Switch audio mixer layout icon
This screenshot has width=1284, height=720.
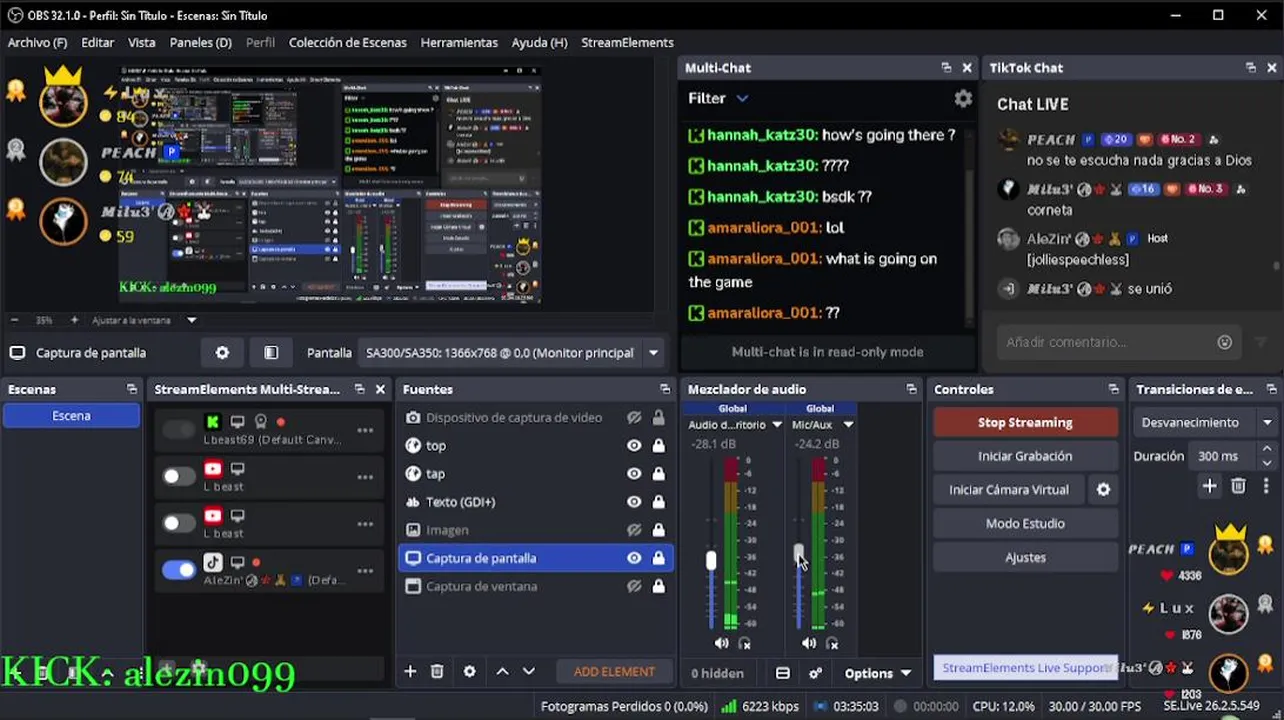click(783, 673)
